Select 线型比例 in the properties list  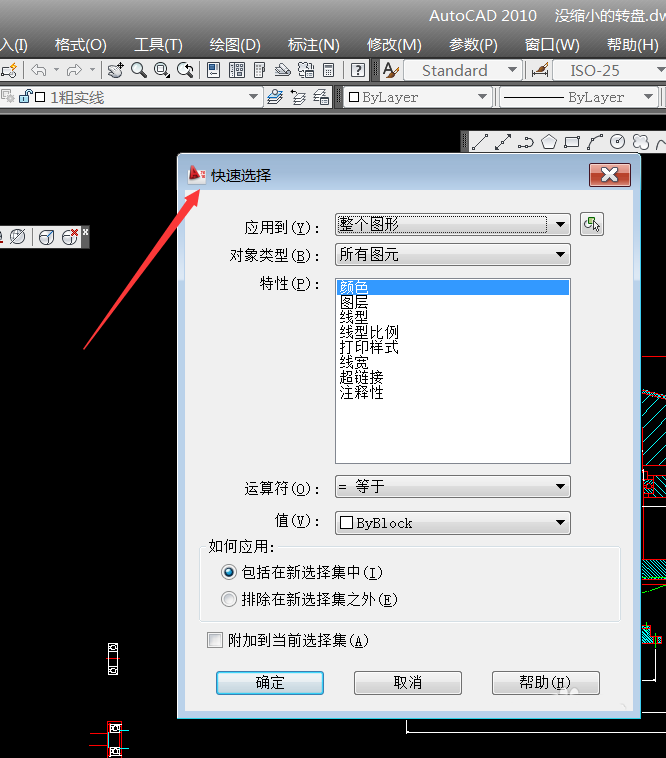point(452,332)
